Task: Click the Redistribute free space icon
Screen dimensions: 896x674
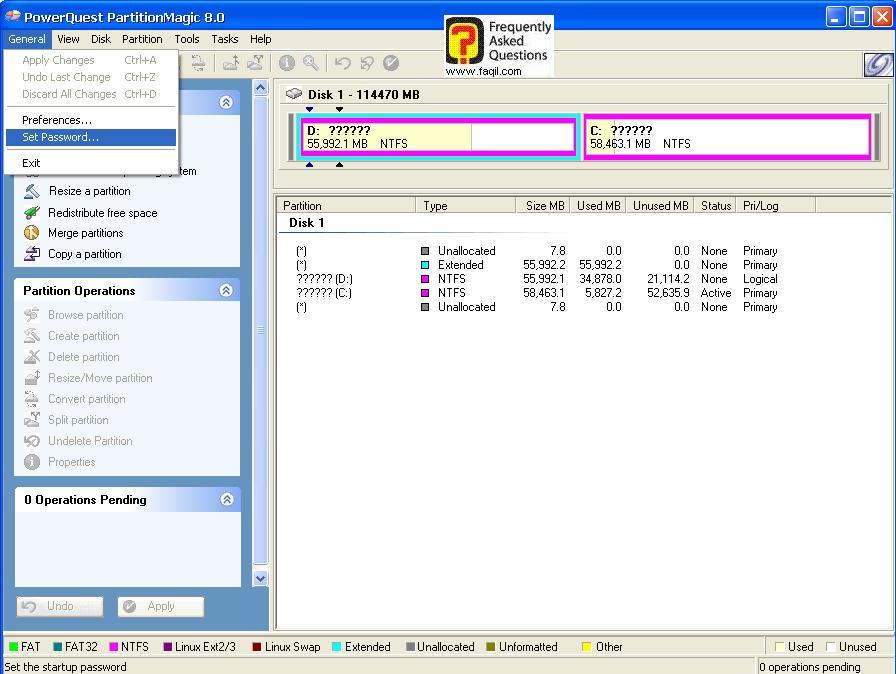Action: pyautogui.click(x=32, y=212)
